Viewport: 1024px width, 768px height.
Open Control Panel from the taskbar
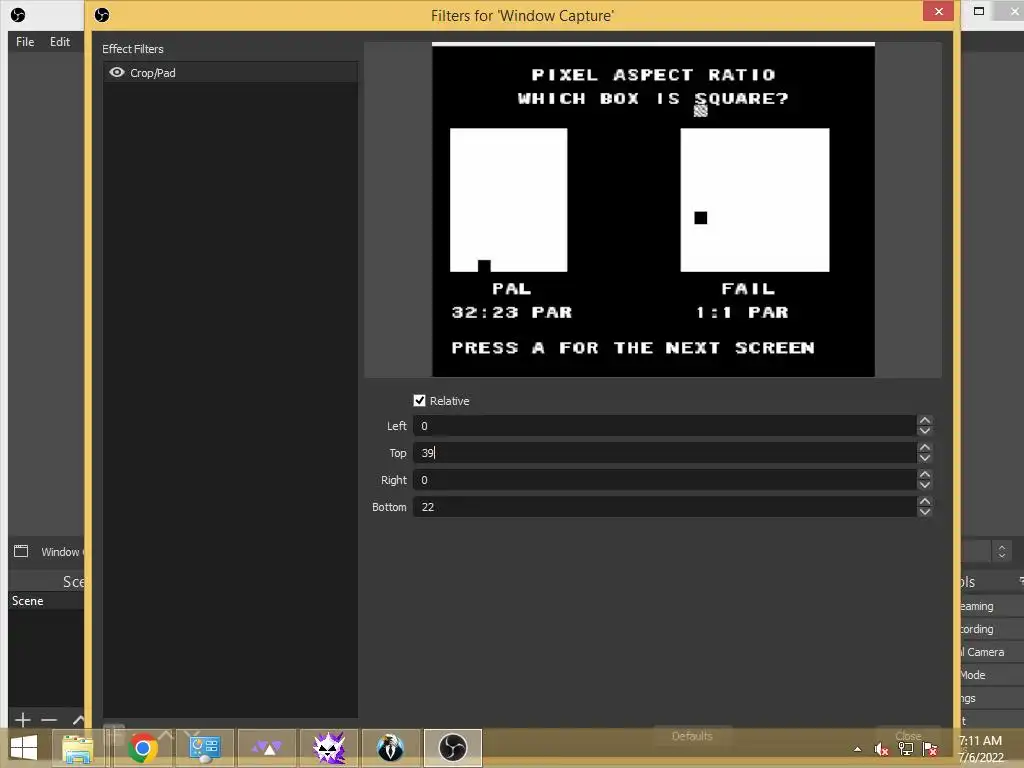pos(204,748)
